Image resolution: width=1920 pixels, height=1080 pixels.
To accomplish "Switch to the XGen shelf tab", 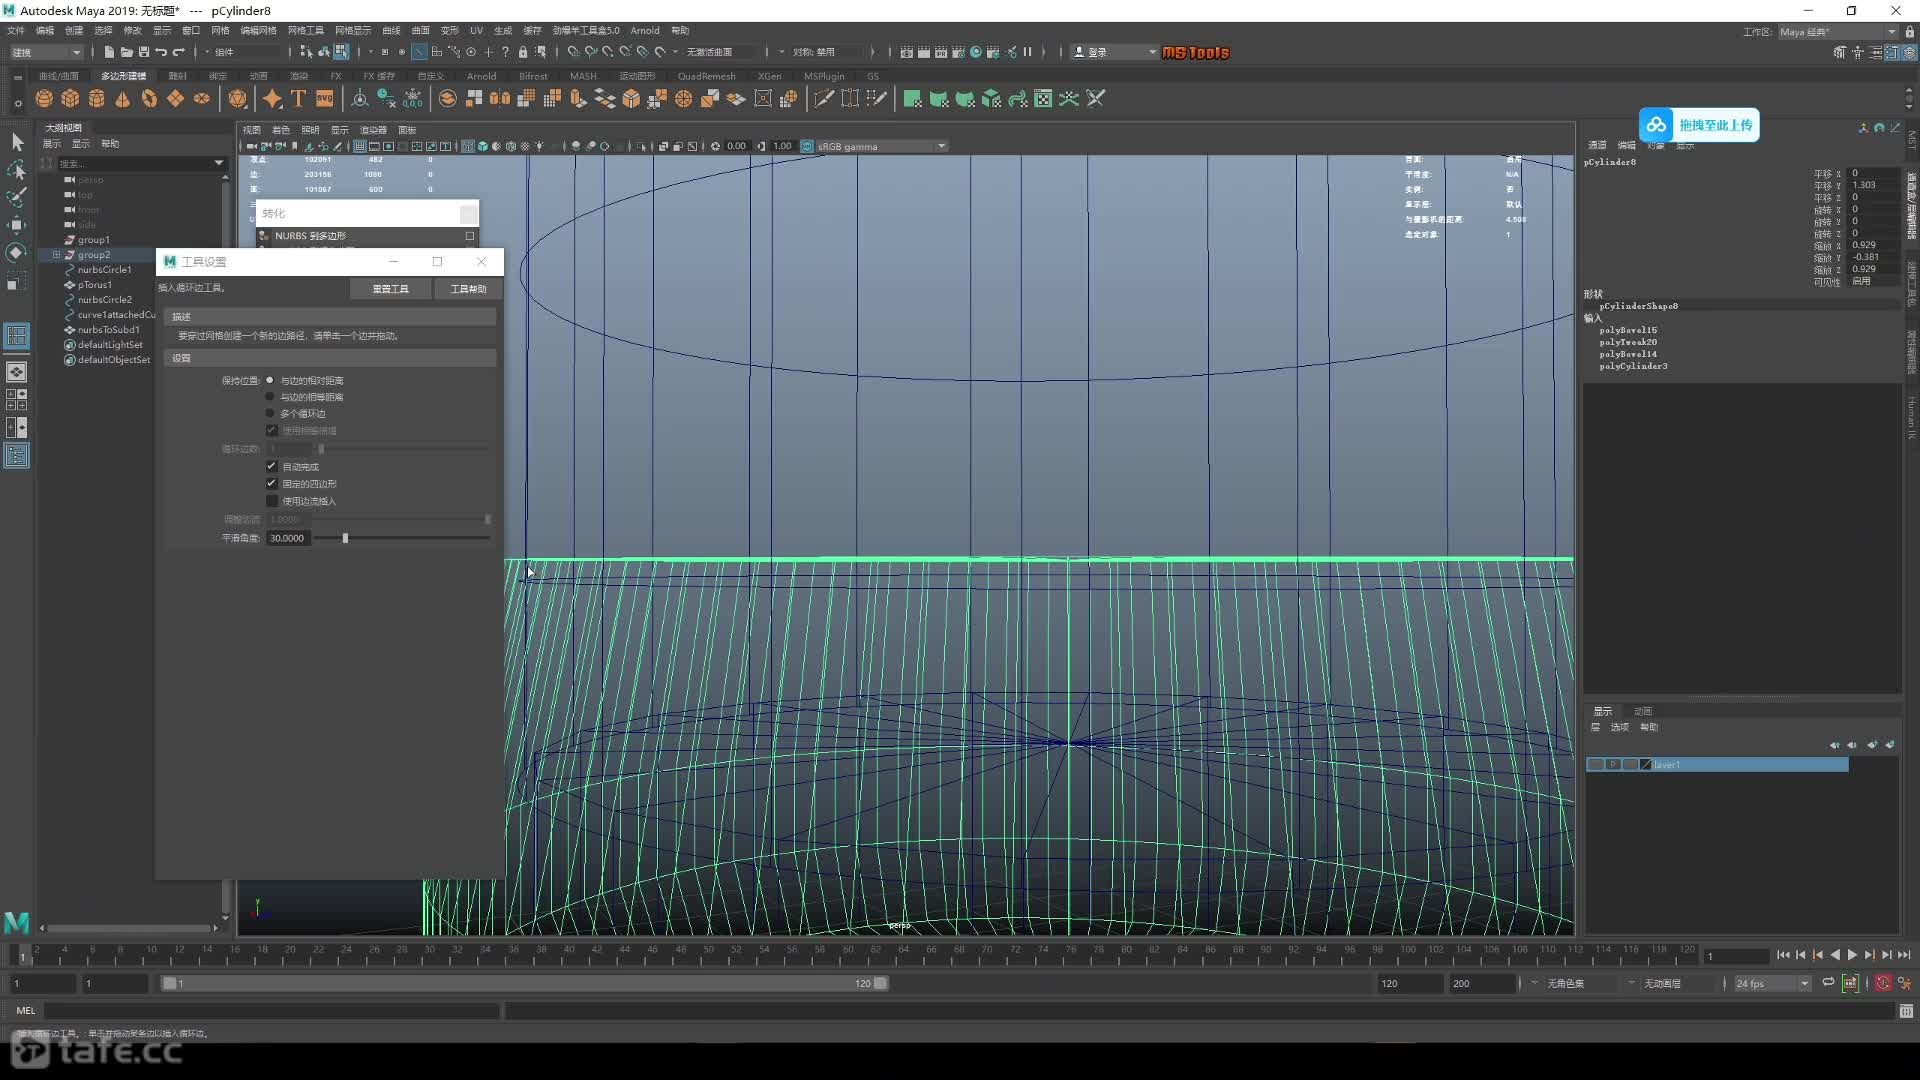I will (x=769, y=76).
